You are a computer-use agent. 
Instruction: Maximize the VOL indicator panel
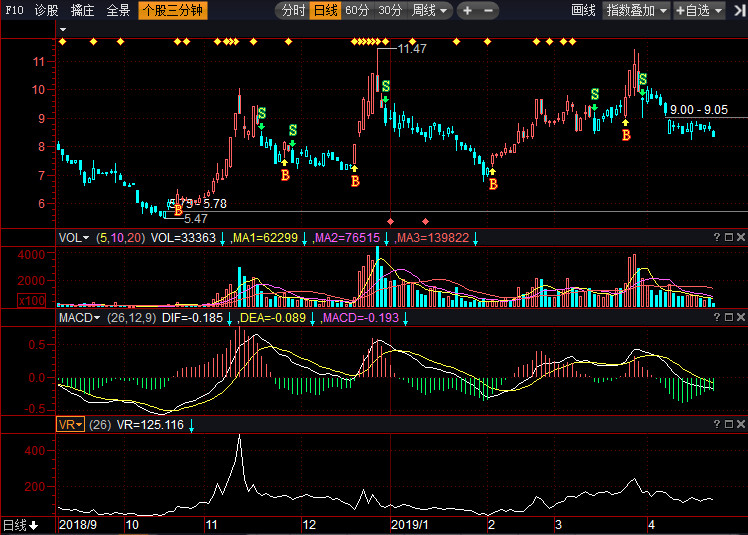[729, 237]
